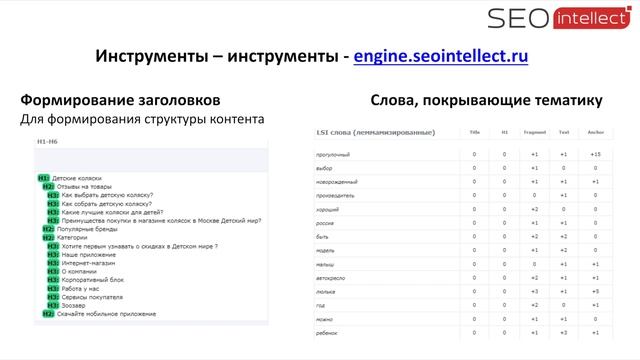Select the LSI word 'быть'
Viewport: 640px width, 360px height.
[x=322, y=237]
